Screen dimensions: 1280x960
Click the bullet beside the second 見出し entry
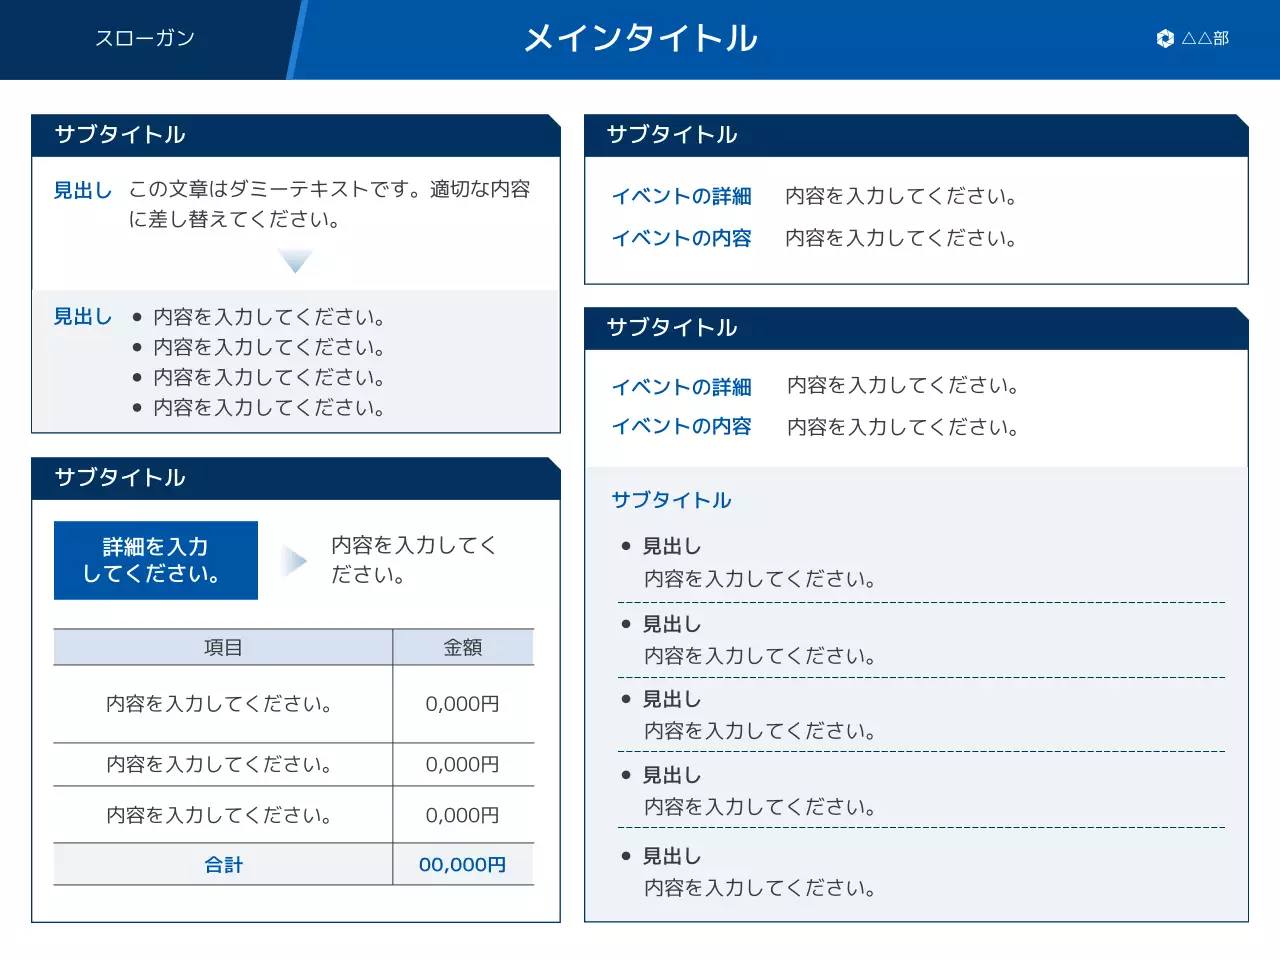coord(625,623)
